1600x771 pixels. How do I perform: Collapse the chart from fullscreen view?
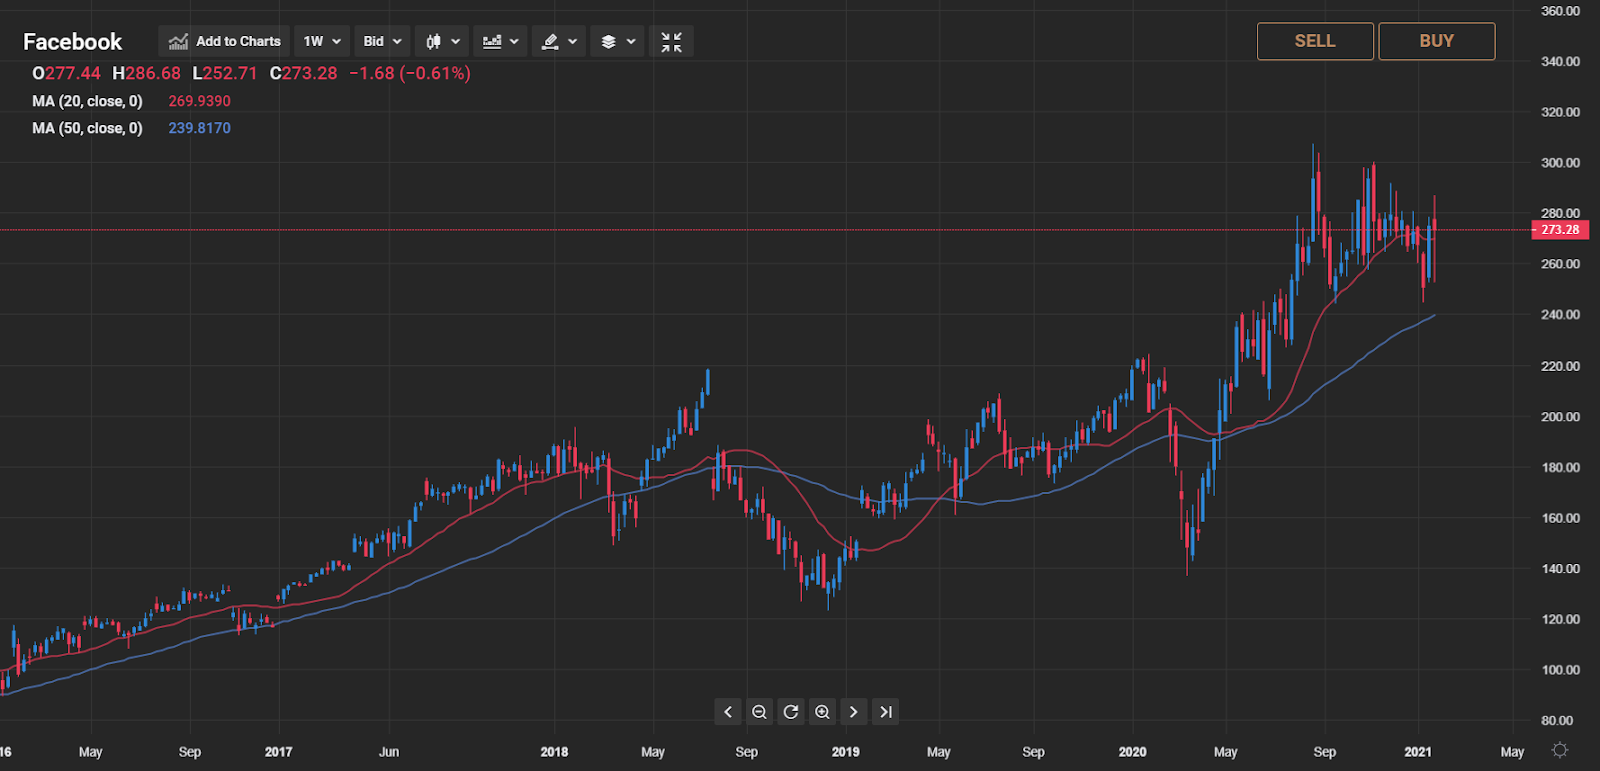click(671, 41)
